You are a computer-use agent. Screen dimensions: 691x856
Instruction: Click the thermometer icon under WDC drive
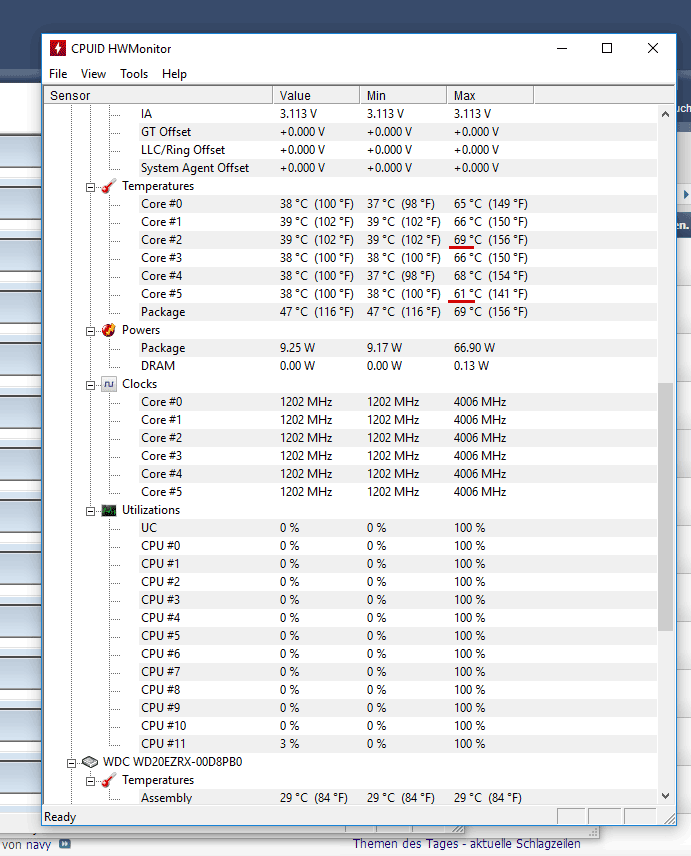(109, 780)
